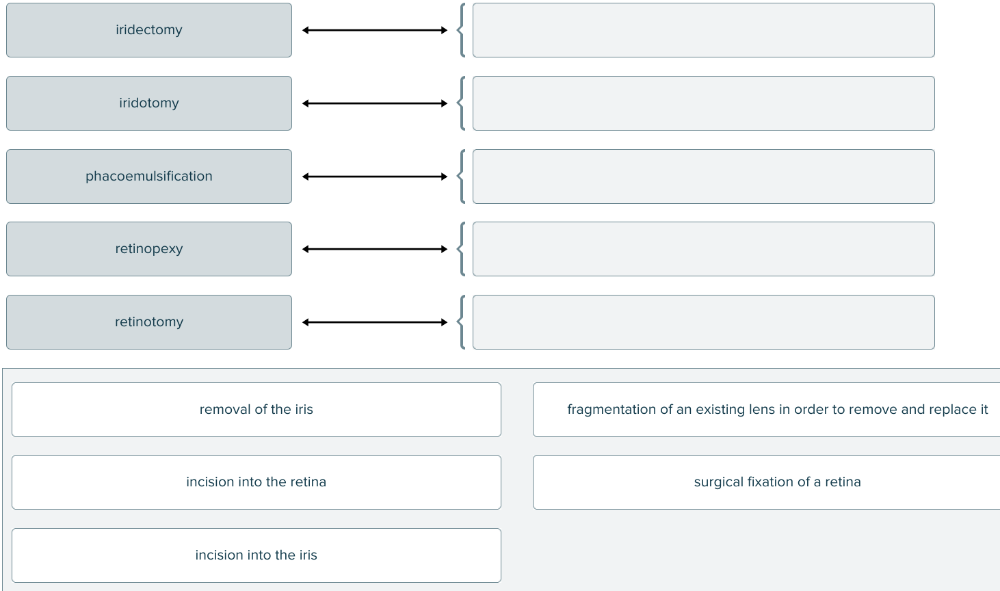
Task: Pick the "removal of the iris" answer tile
Action: [x=256, y=409]
